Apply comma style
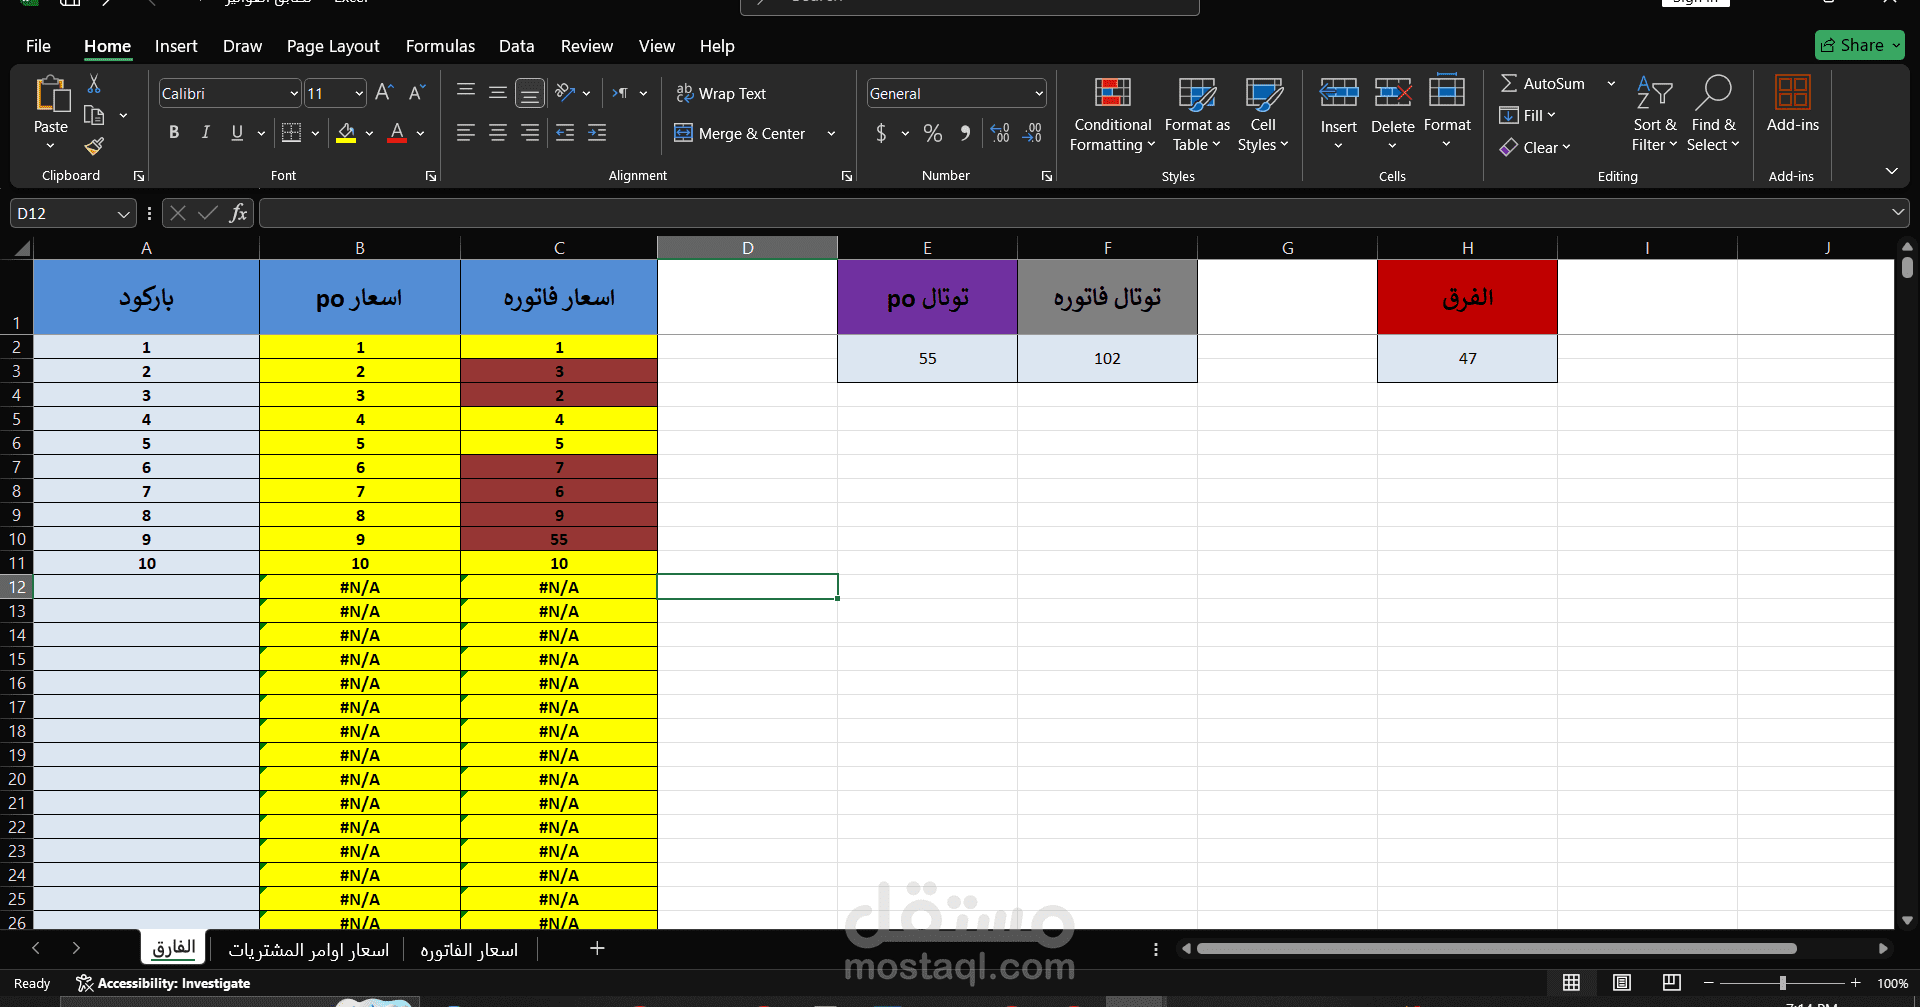Viewport: 1920px width, 1007px height. (965, 133)
